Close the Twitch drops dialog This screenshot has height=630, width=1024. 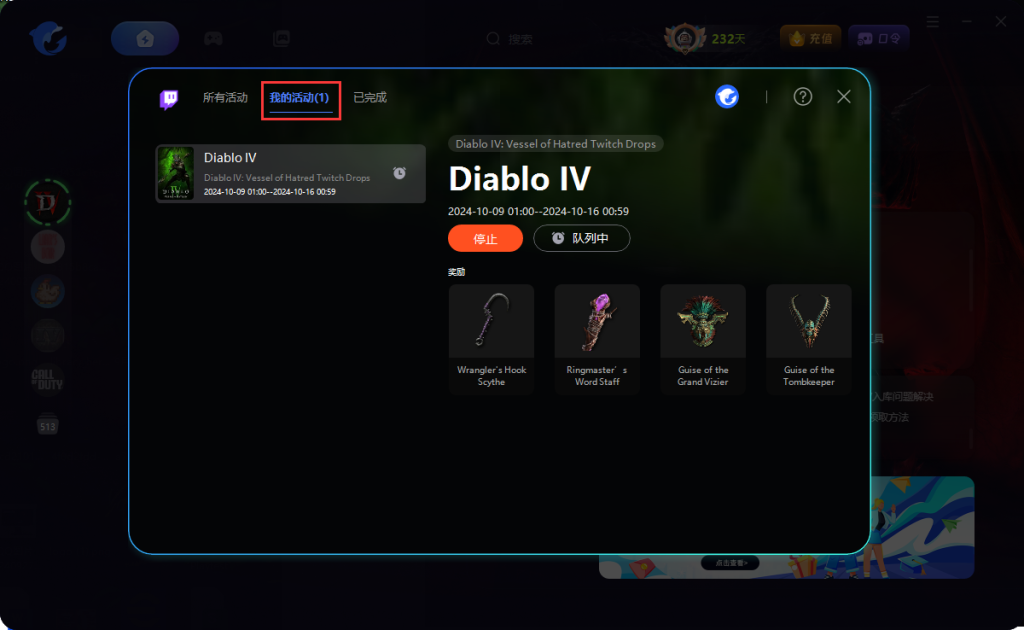(x=844, y=97)
